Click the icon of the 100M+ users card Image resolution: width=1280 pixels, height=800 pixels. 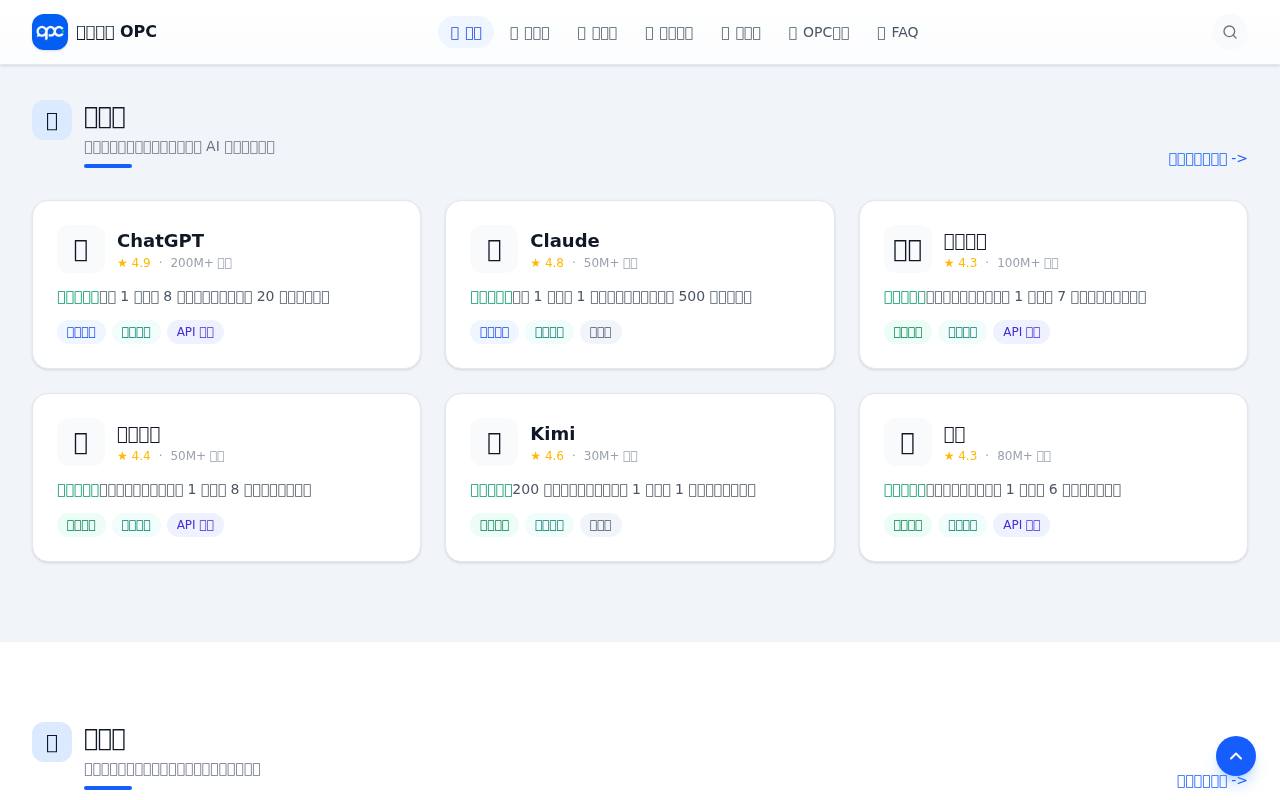click(908, 249)
